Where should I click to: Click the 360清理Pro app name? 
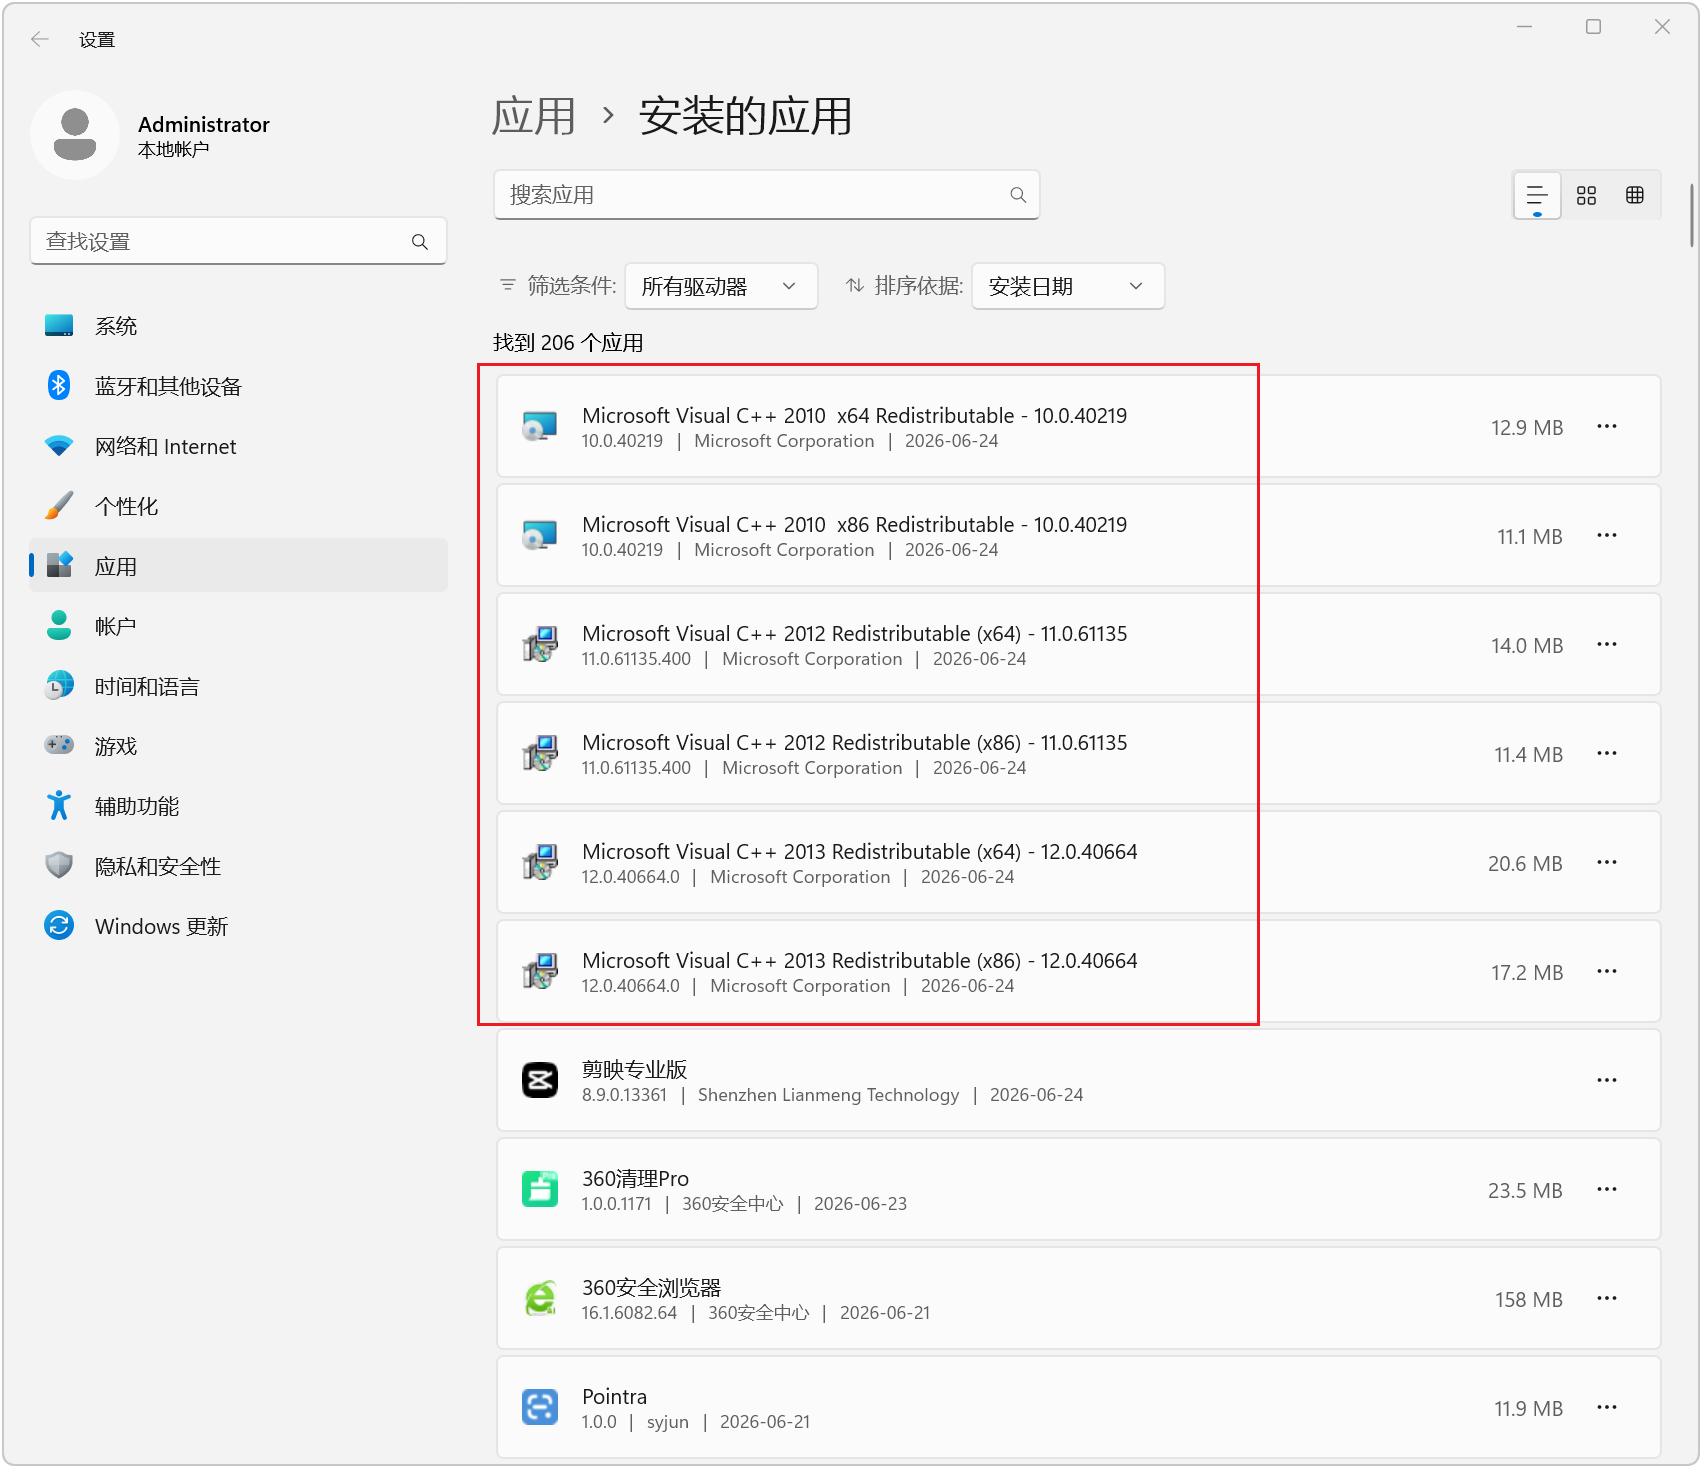pos(636,1179)
